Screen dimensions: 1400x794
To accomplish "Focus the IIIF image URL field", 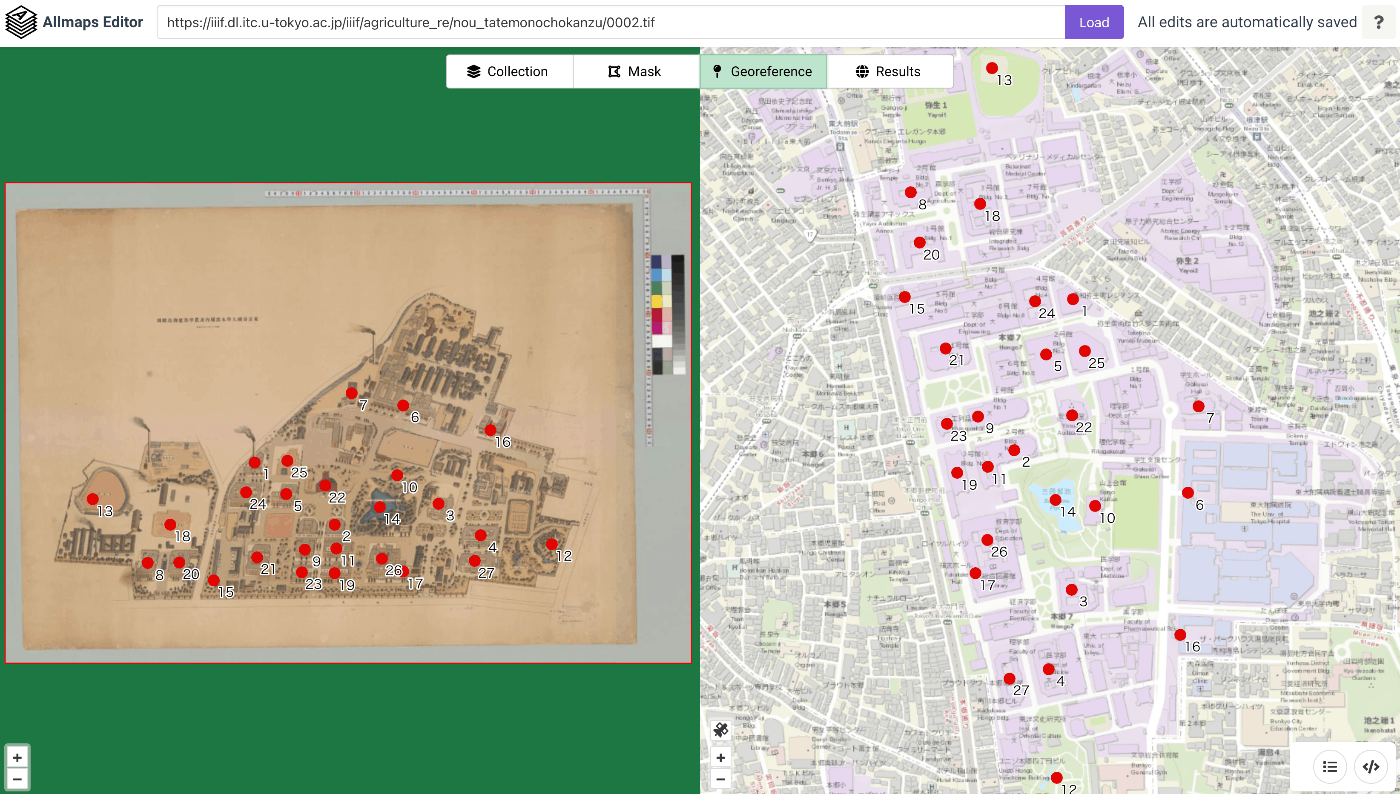I will [611, 22].
